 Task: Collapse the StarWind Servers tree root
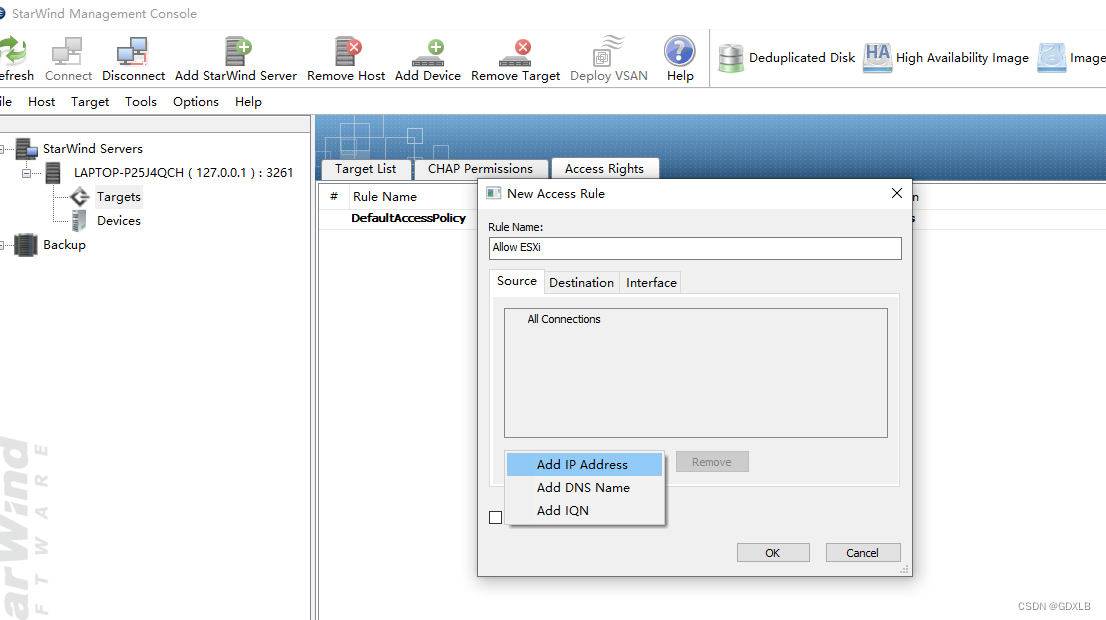[1, 149]
